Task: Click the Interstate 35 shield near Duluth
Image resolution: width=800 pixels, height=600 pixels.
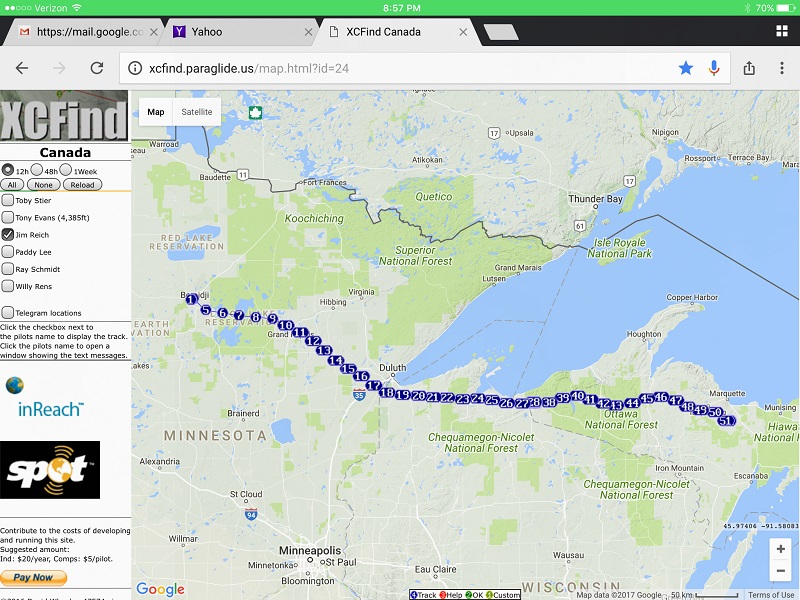Action: tap(359, 394)
